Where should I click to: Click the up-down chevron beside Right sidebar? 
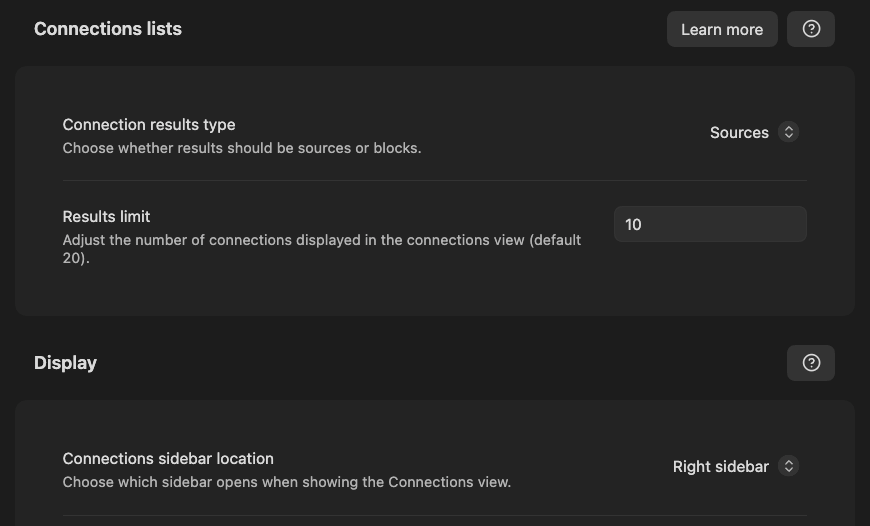pos(788,466)
